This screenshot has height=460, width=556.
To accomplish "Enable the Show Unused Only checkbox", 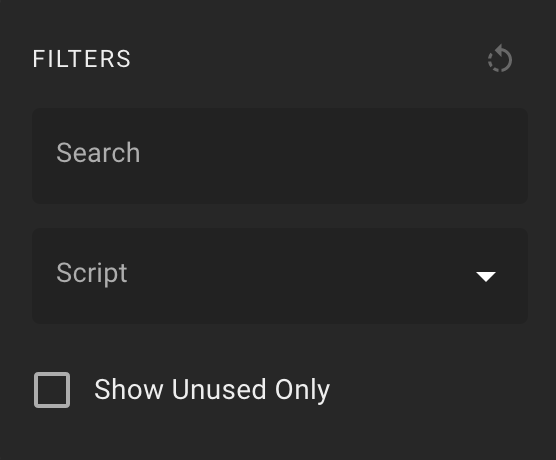I will coord(52,390).
